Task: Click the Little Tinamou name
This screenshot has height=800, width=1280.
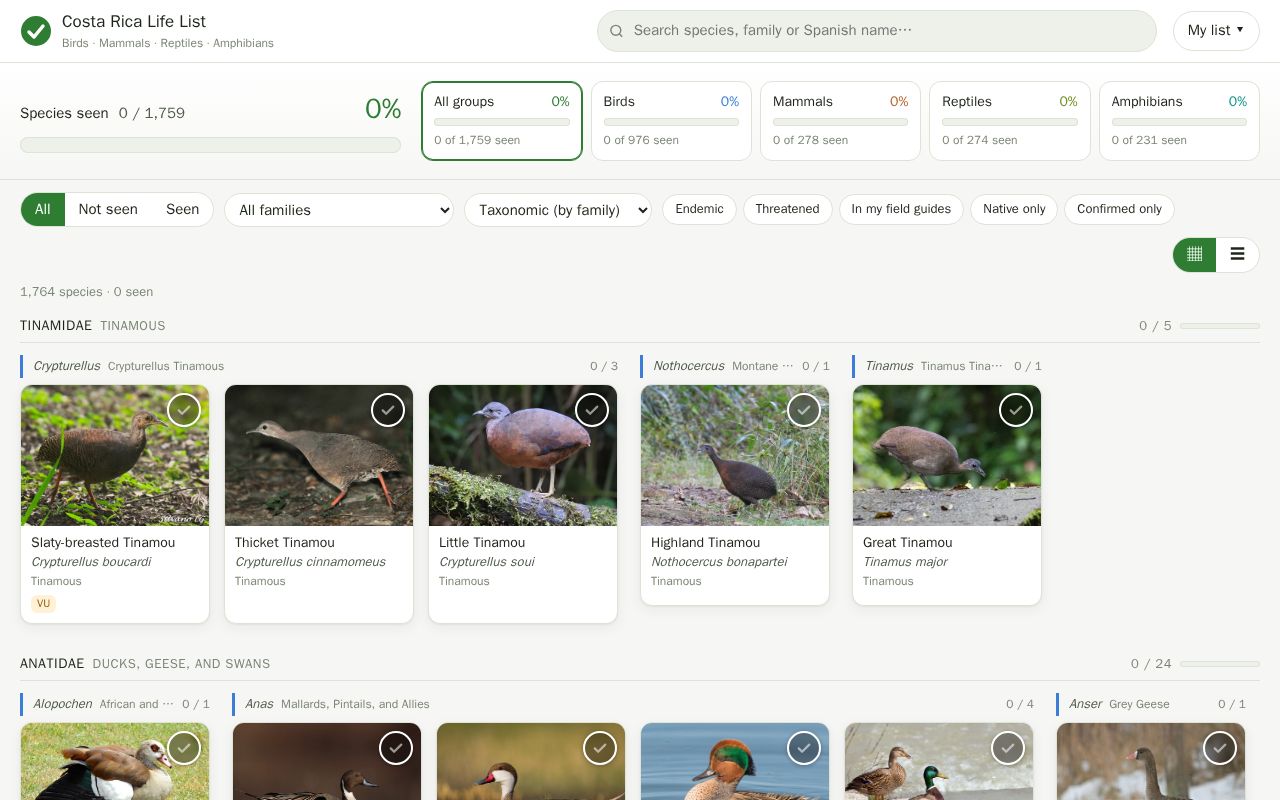Action: click(482, 542)
